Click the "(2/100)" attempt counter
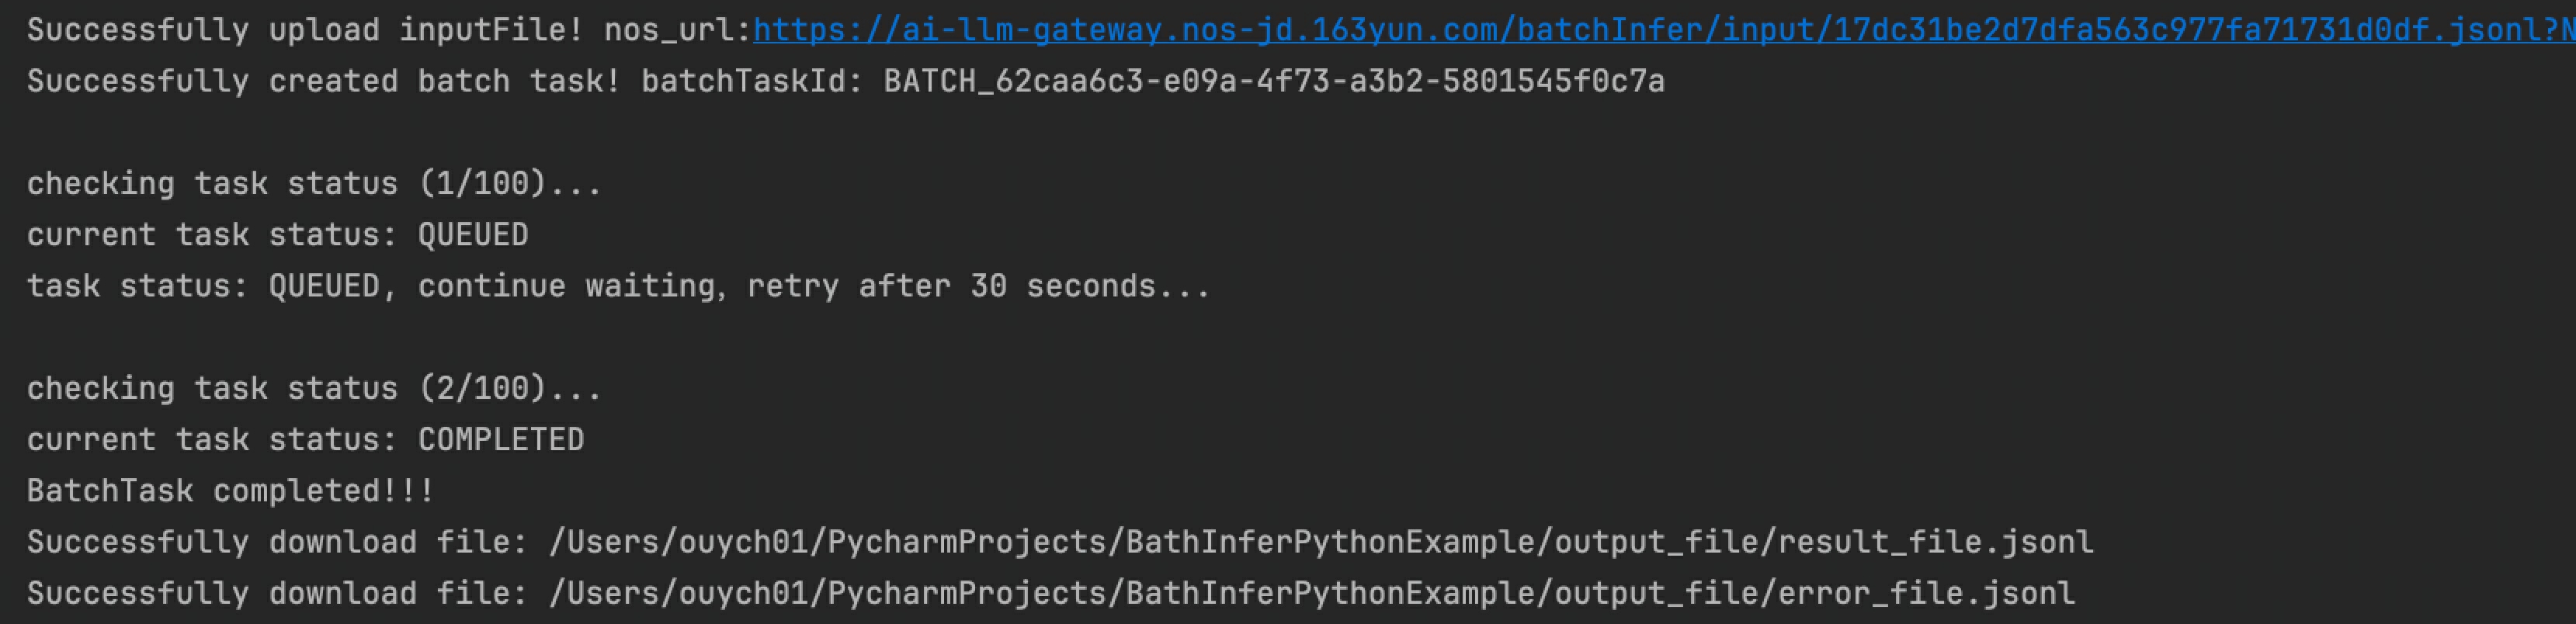 tap(482, 388)
